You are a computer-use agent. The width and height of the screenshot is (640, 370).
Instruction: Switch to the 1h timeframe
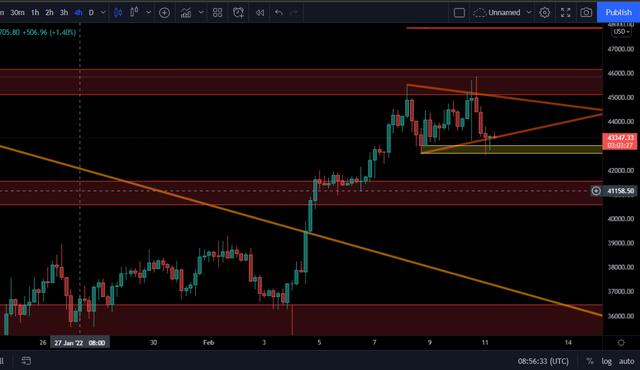[35, 13]
